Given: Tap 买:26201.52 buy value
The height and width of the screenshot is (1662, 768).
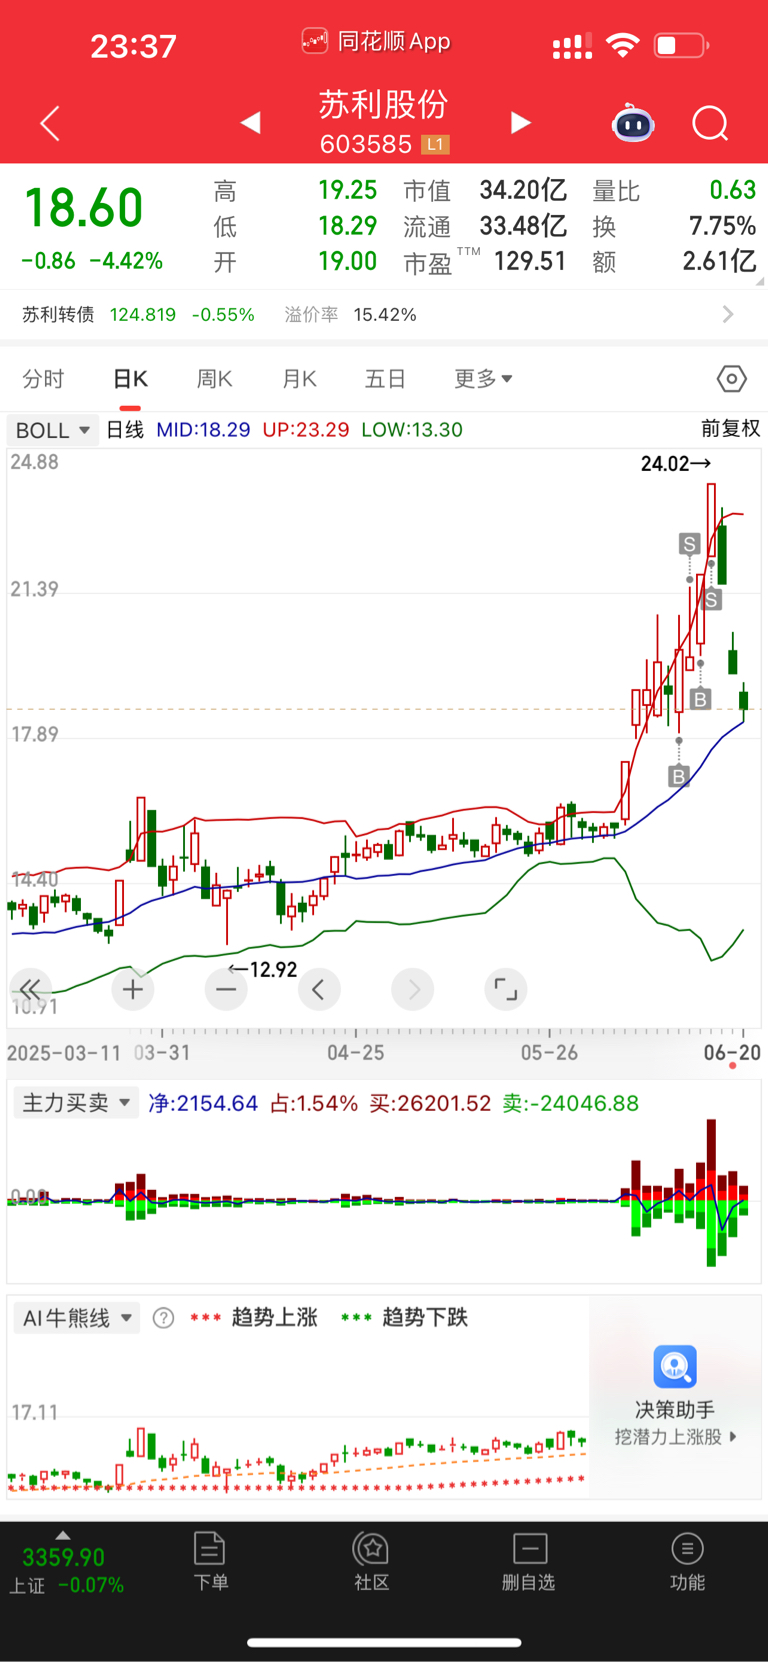Looking at the screenshot, I should click(x=430, y=1103).
